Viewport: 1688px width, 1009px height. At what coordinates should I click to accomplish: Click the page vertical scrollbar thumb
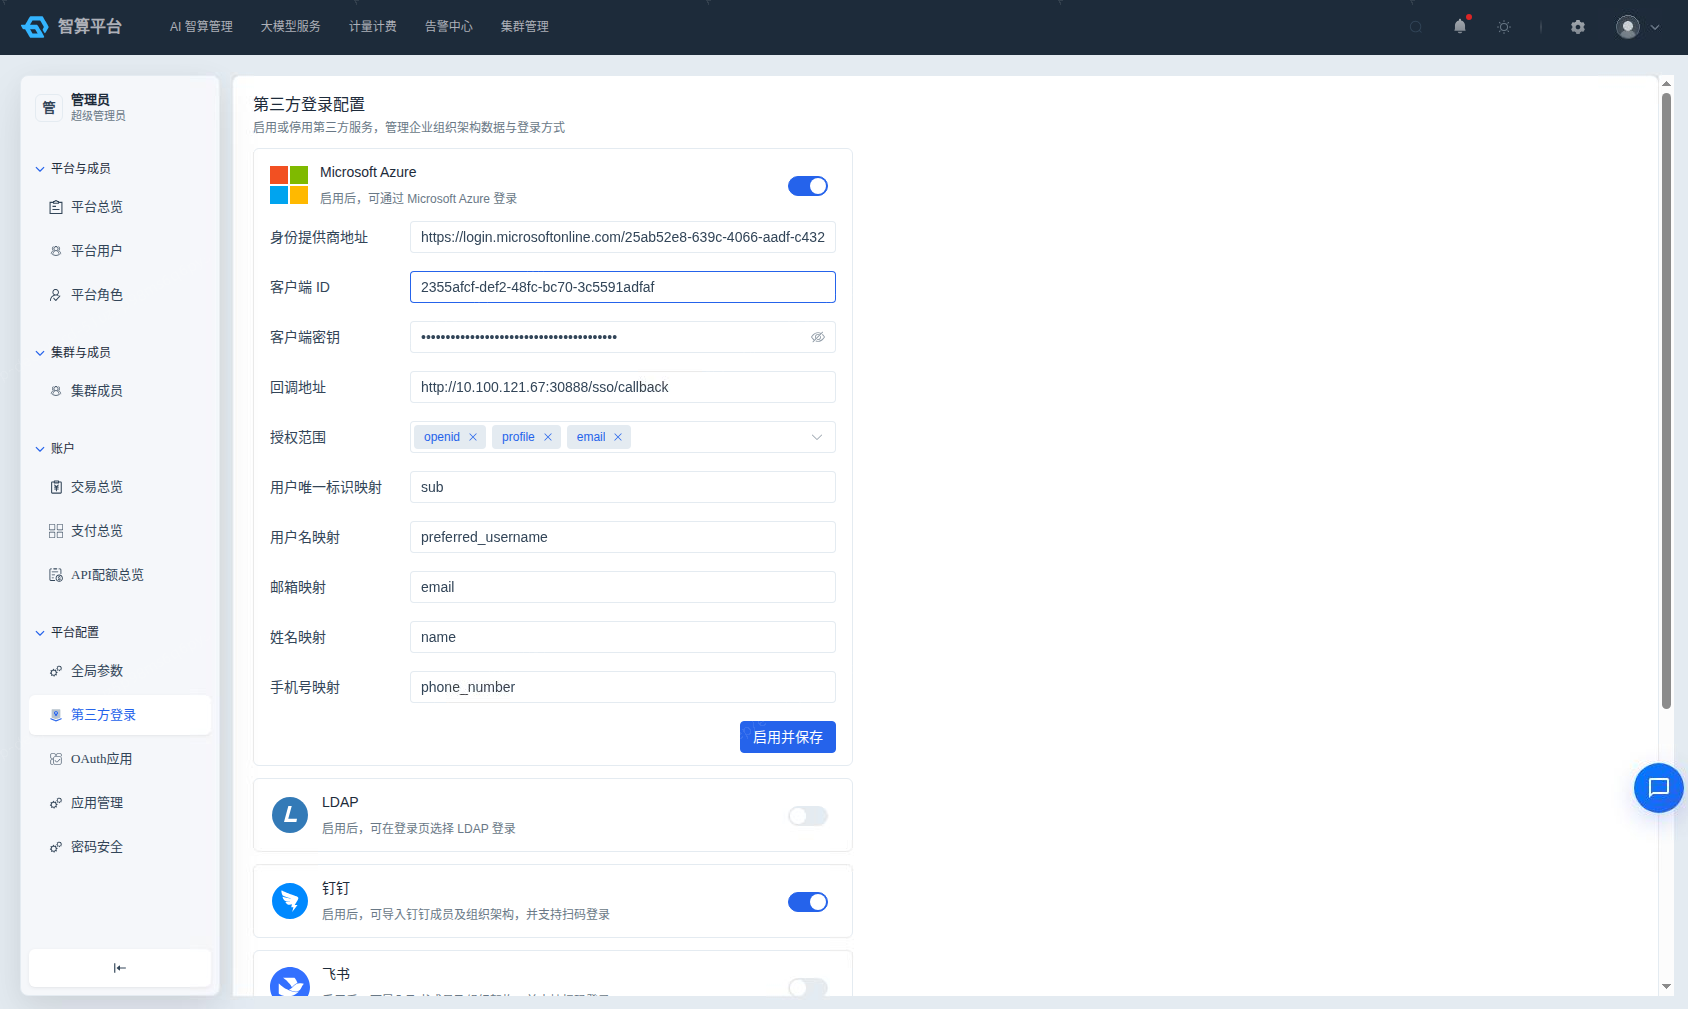coord(1666,400)
